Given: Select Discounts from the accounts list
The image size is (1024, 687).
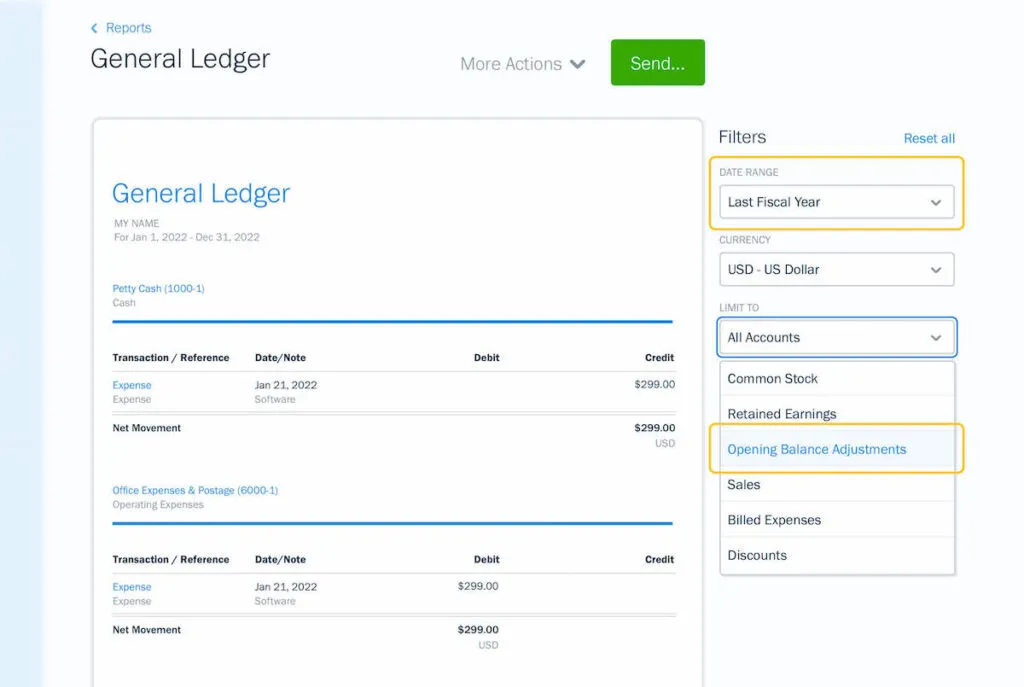Looking at the screenshot, I should pyautogui.click(x=757, y=555).
